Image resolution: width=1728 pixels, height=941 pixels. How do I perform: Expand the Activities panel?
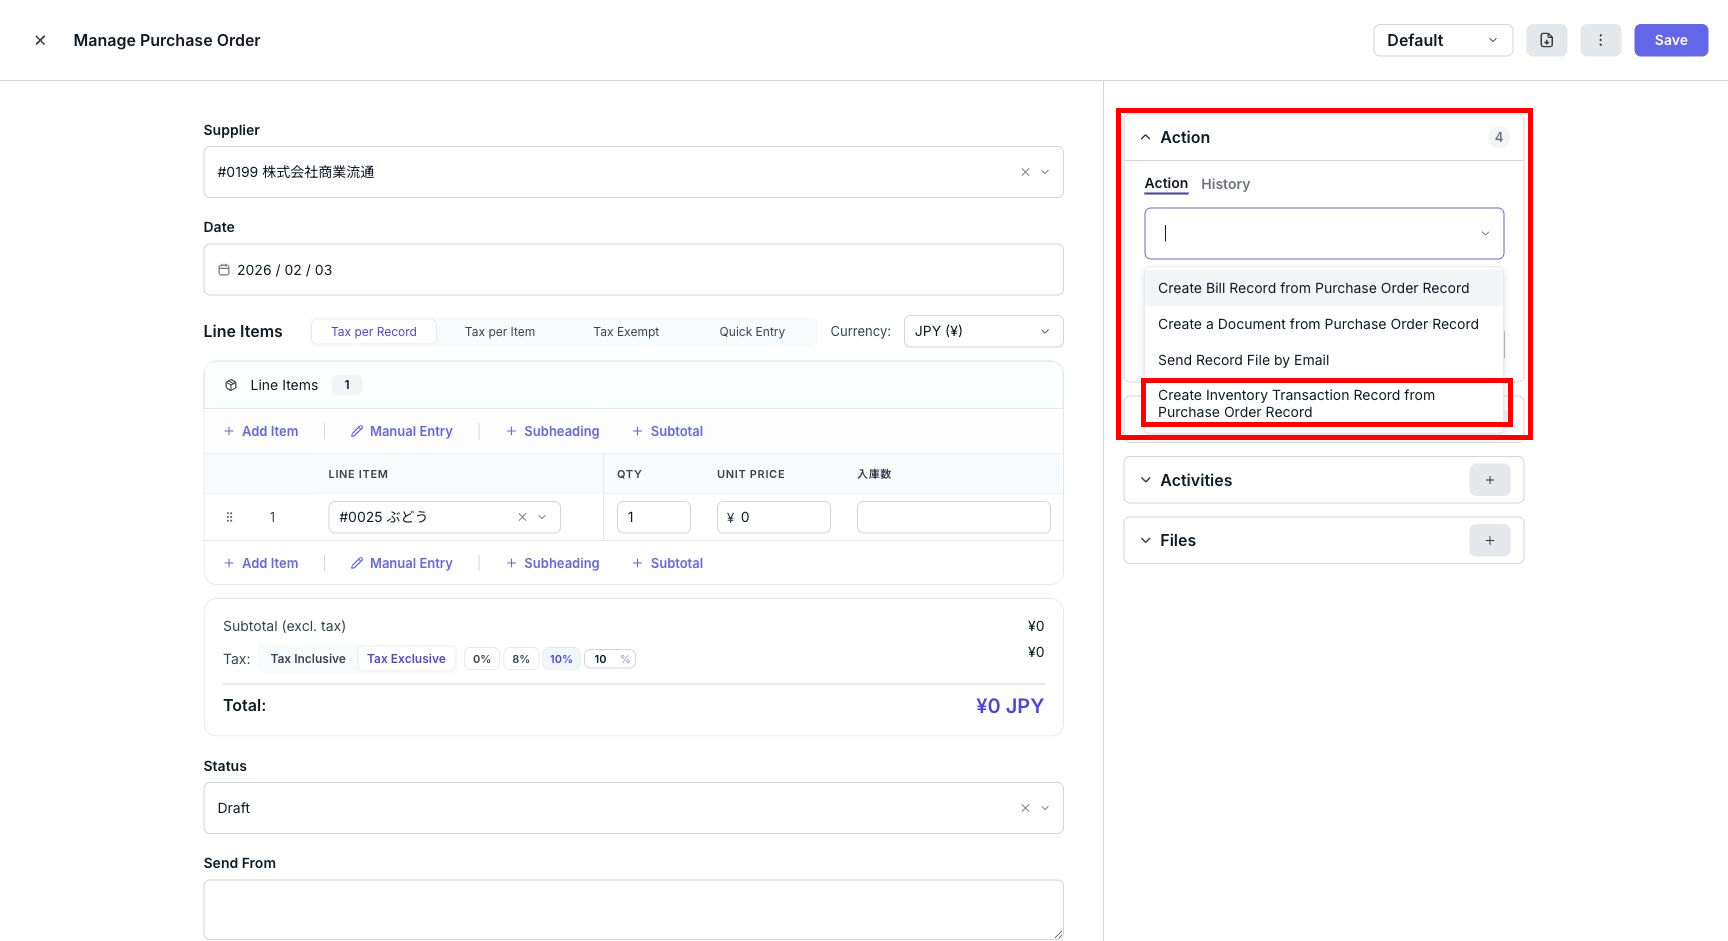1146,480
